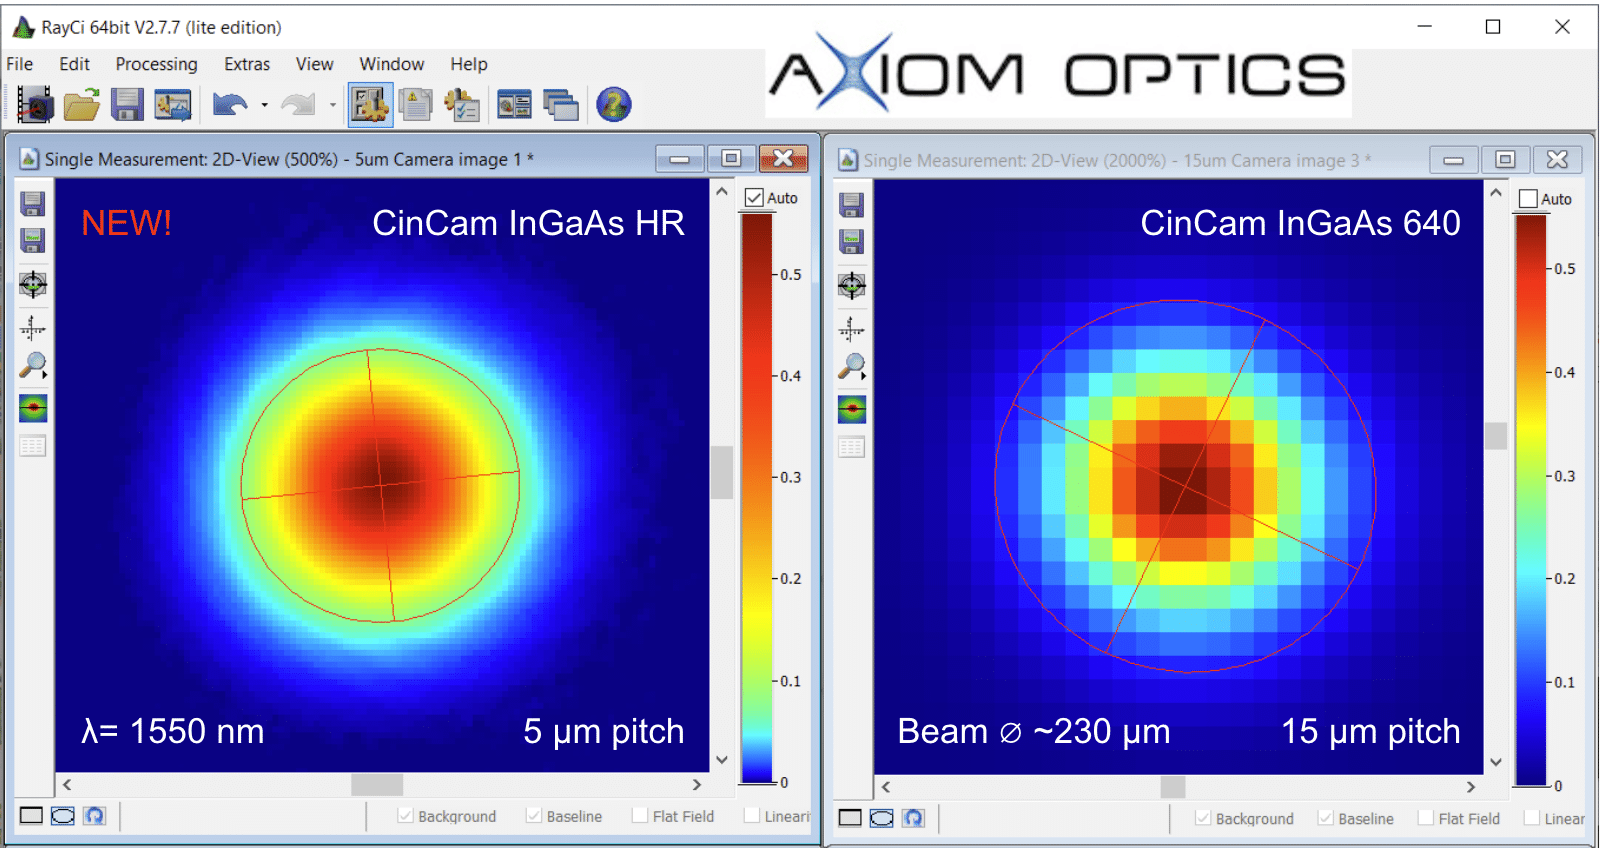Open the Help menu

click(469, 64)
